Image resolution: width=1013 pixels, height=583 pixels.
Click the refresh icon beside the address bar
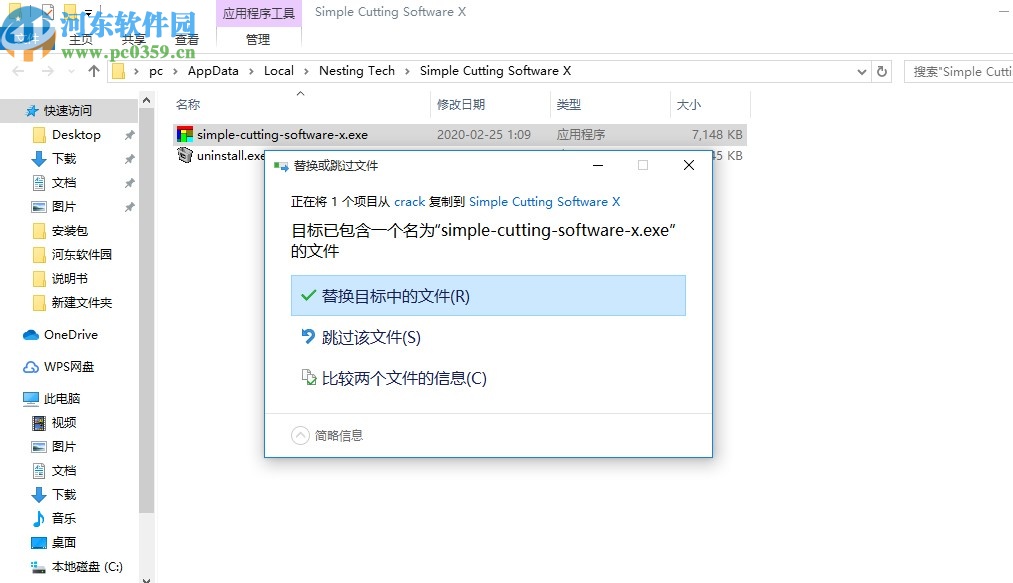click(880, 71)
